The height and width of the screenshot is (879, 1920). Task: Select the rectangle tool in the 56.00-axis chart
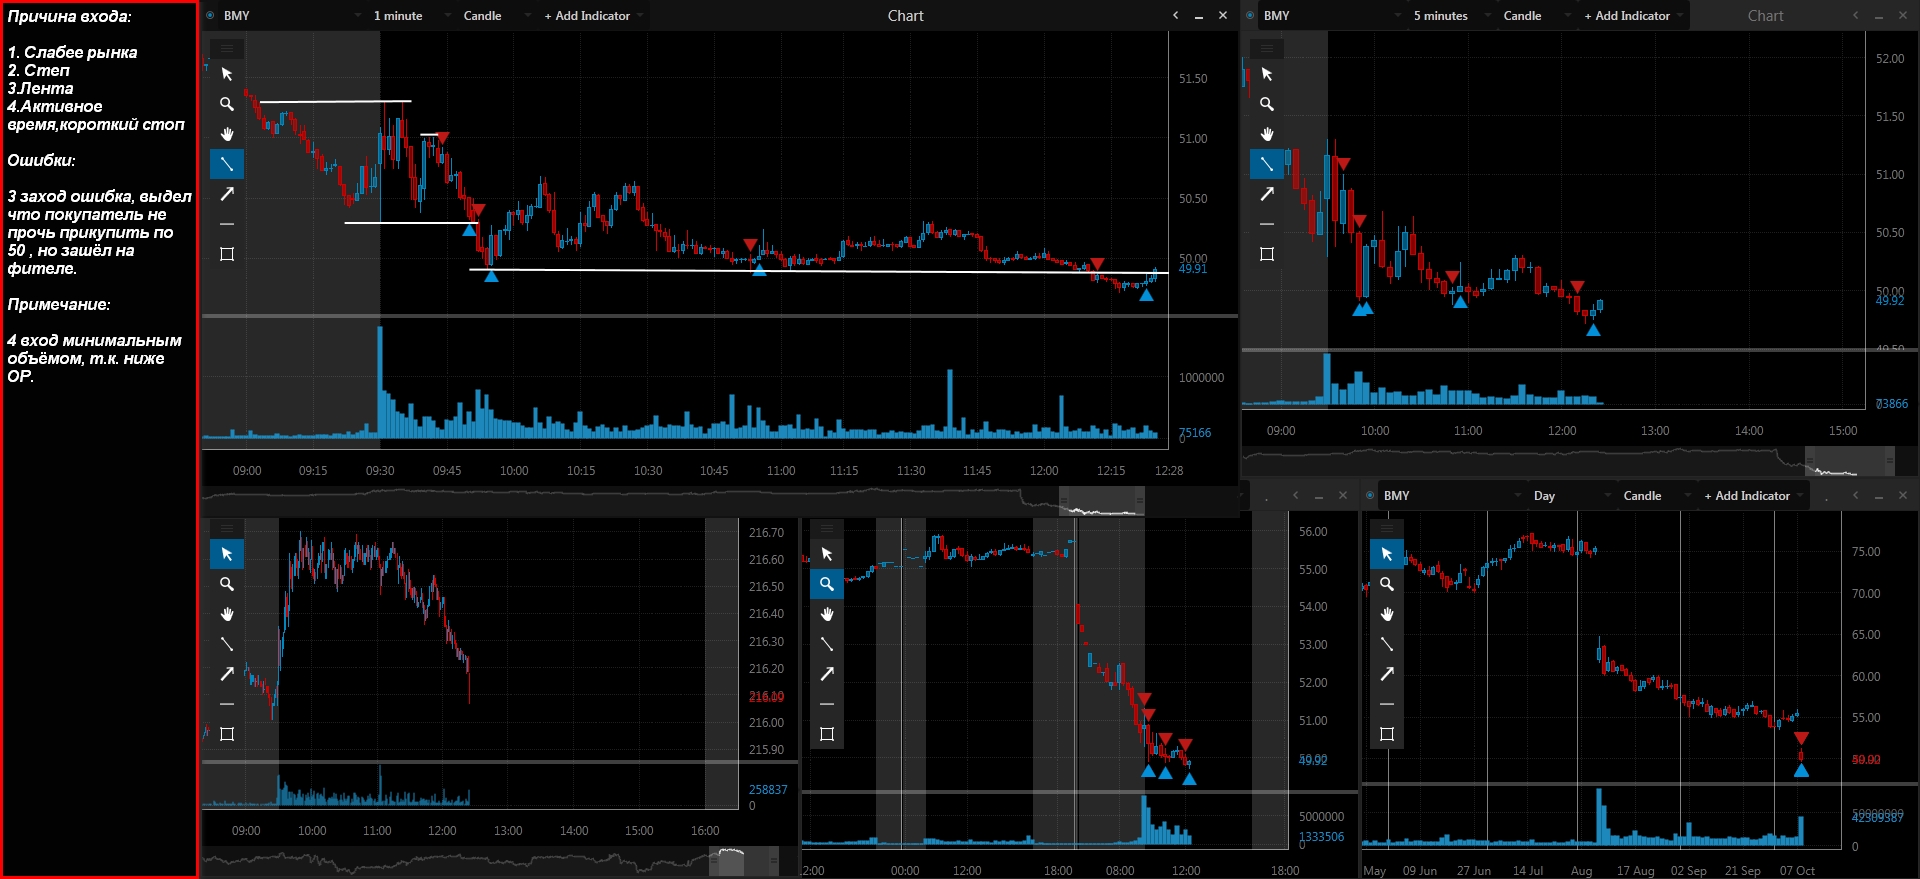point(827,734)
